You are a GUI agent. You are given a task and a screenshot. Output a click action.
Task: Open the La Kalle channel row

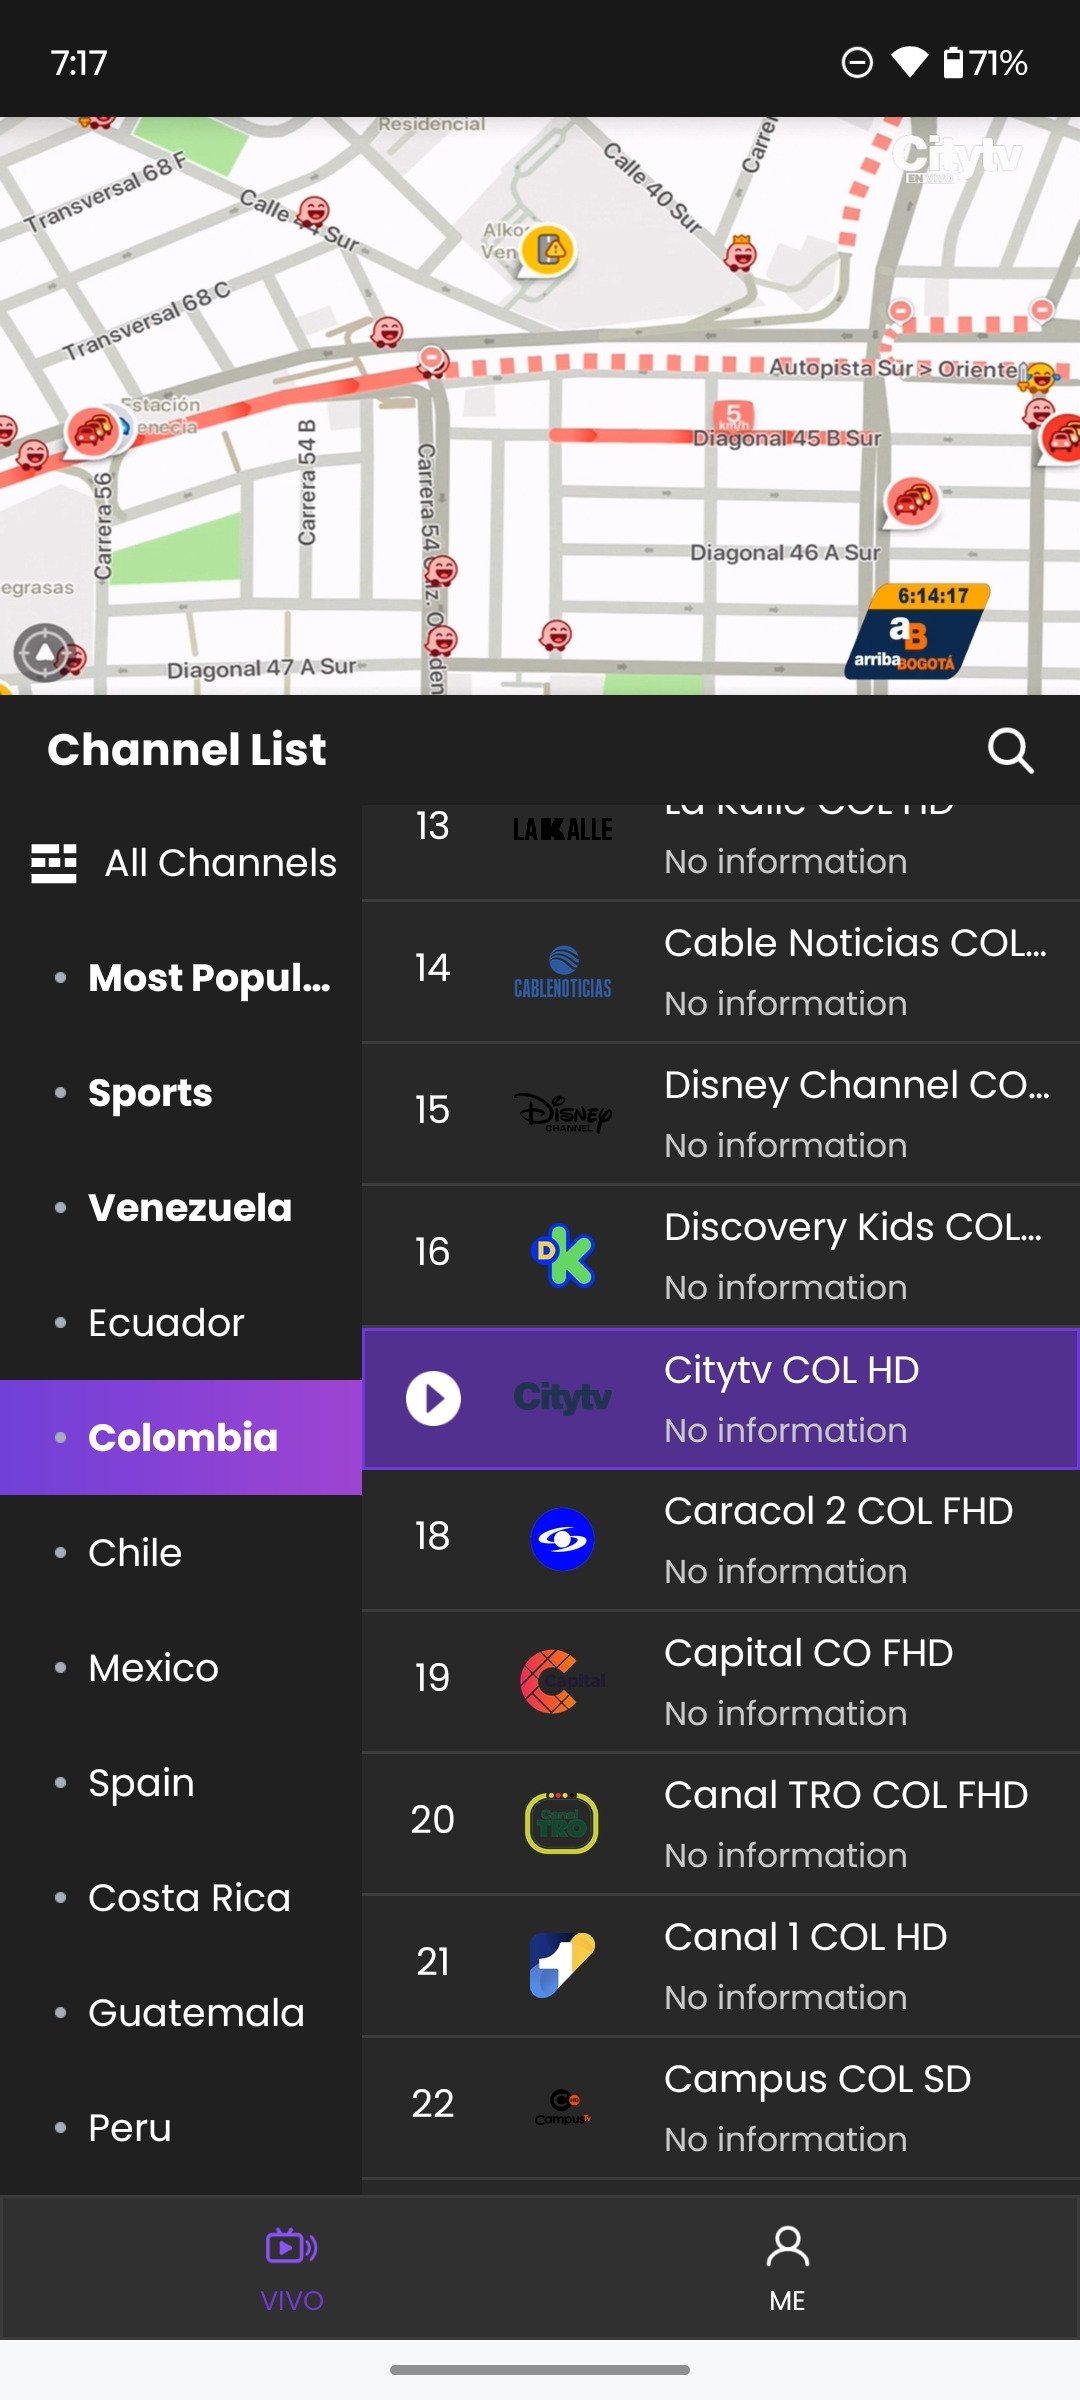(720, 852)
